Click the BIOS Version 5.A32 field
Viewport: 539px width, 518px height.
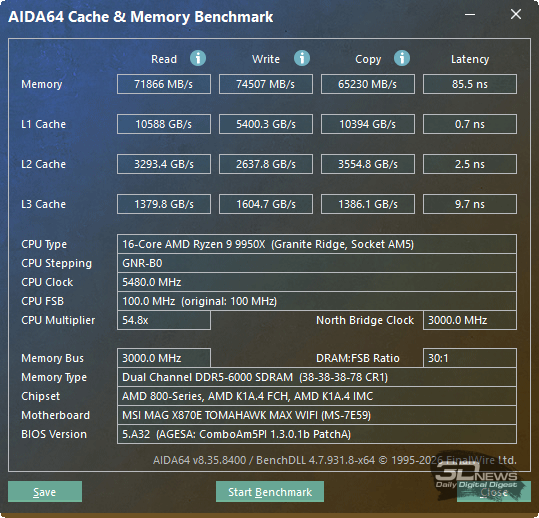click(317, 434)
